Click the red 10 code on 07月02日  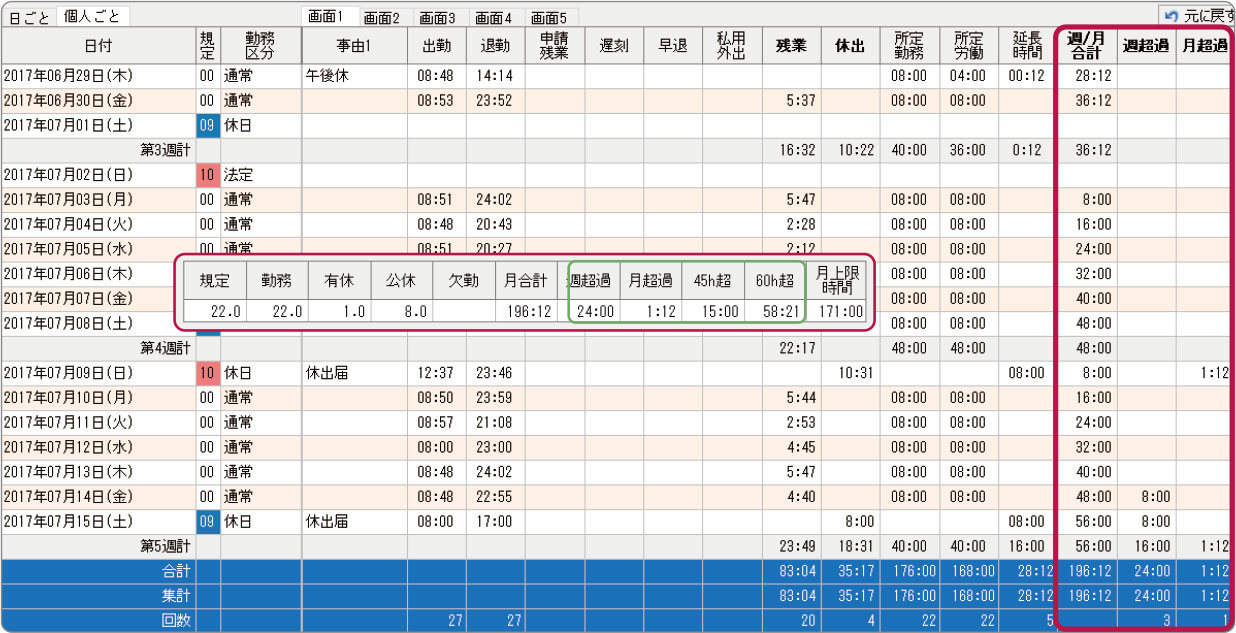207,175
